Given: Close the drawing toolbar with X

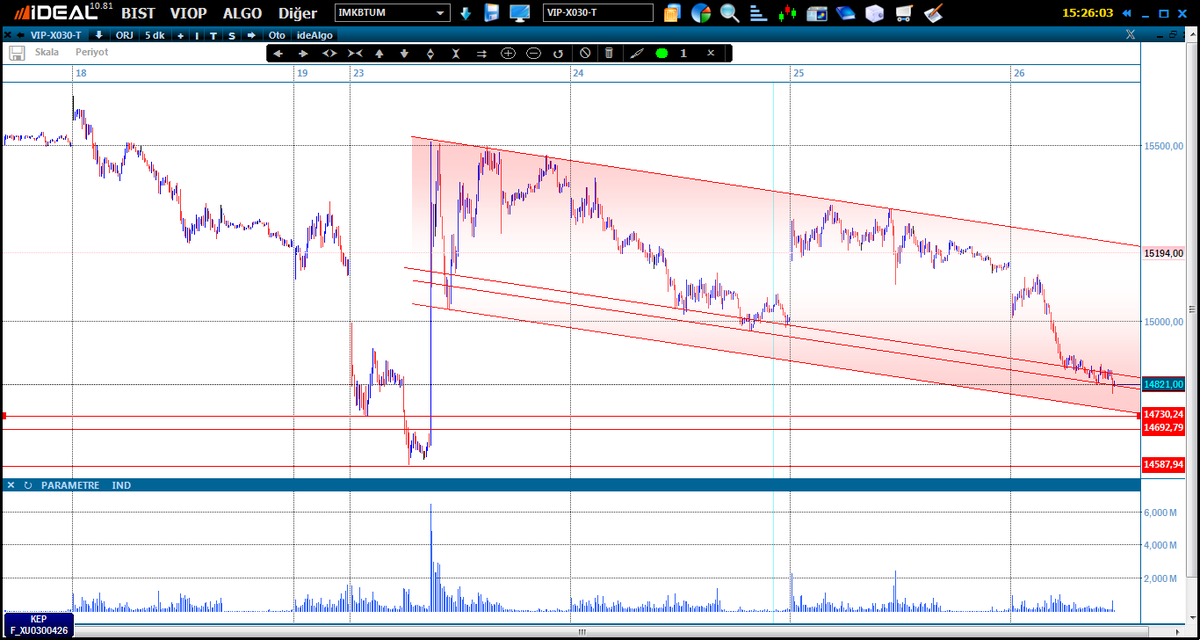Looking at the screenshot, I should (711, 53).
